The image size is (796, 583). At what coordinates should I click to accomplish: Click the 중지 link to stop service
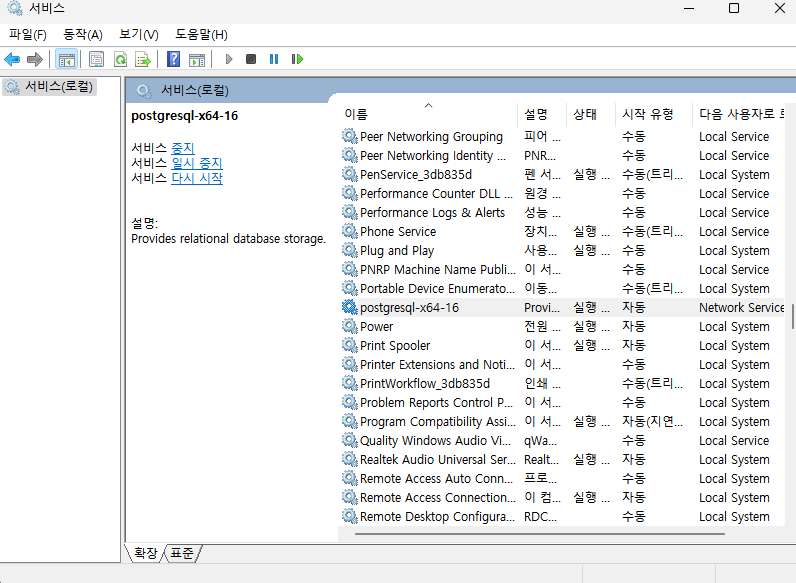(183, 148)
